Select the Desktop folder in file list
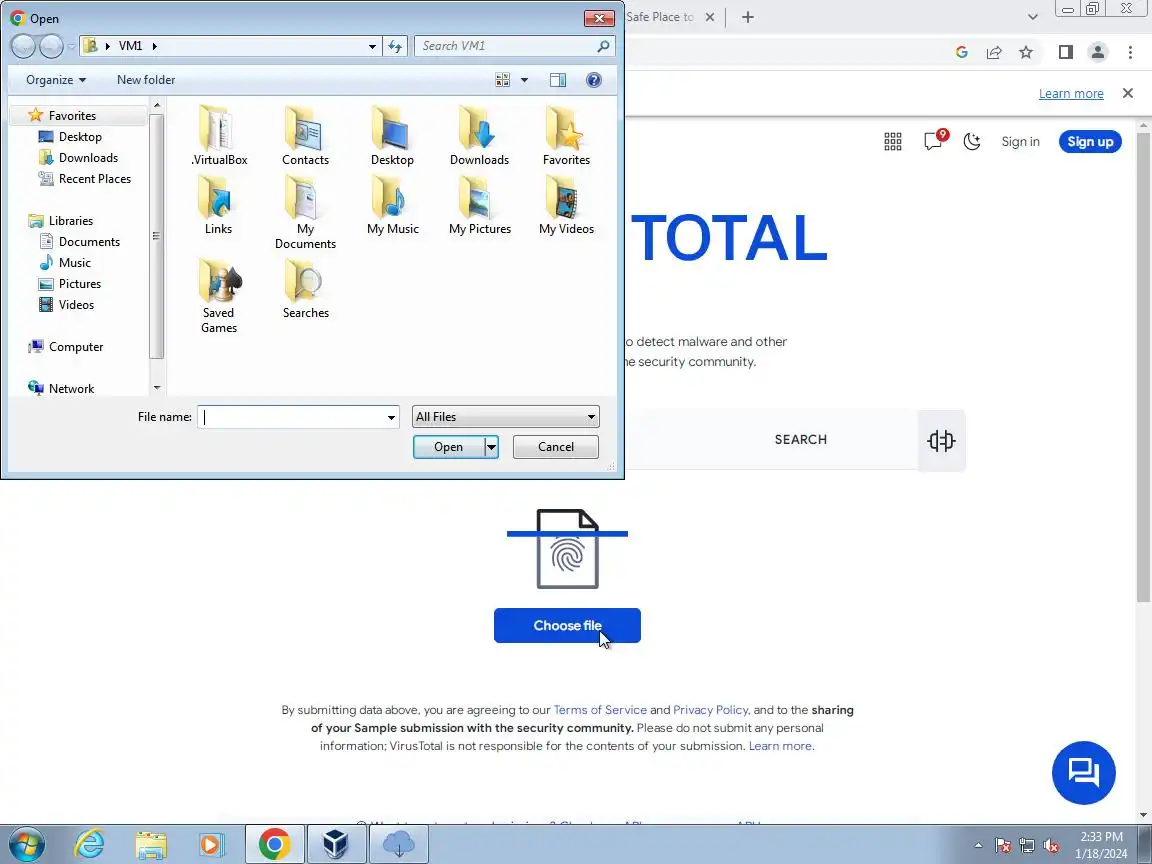The height and width of the screenshot is (864, 1152). pos(392,136)
